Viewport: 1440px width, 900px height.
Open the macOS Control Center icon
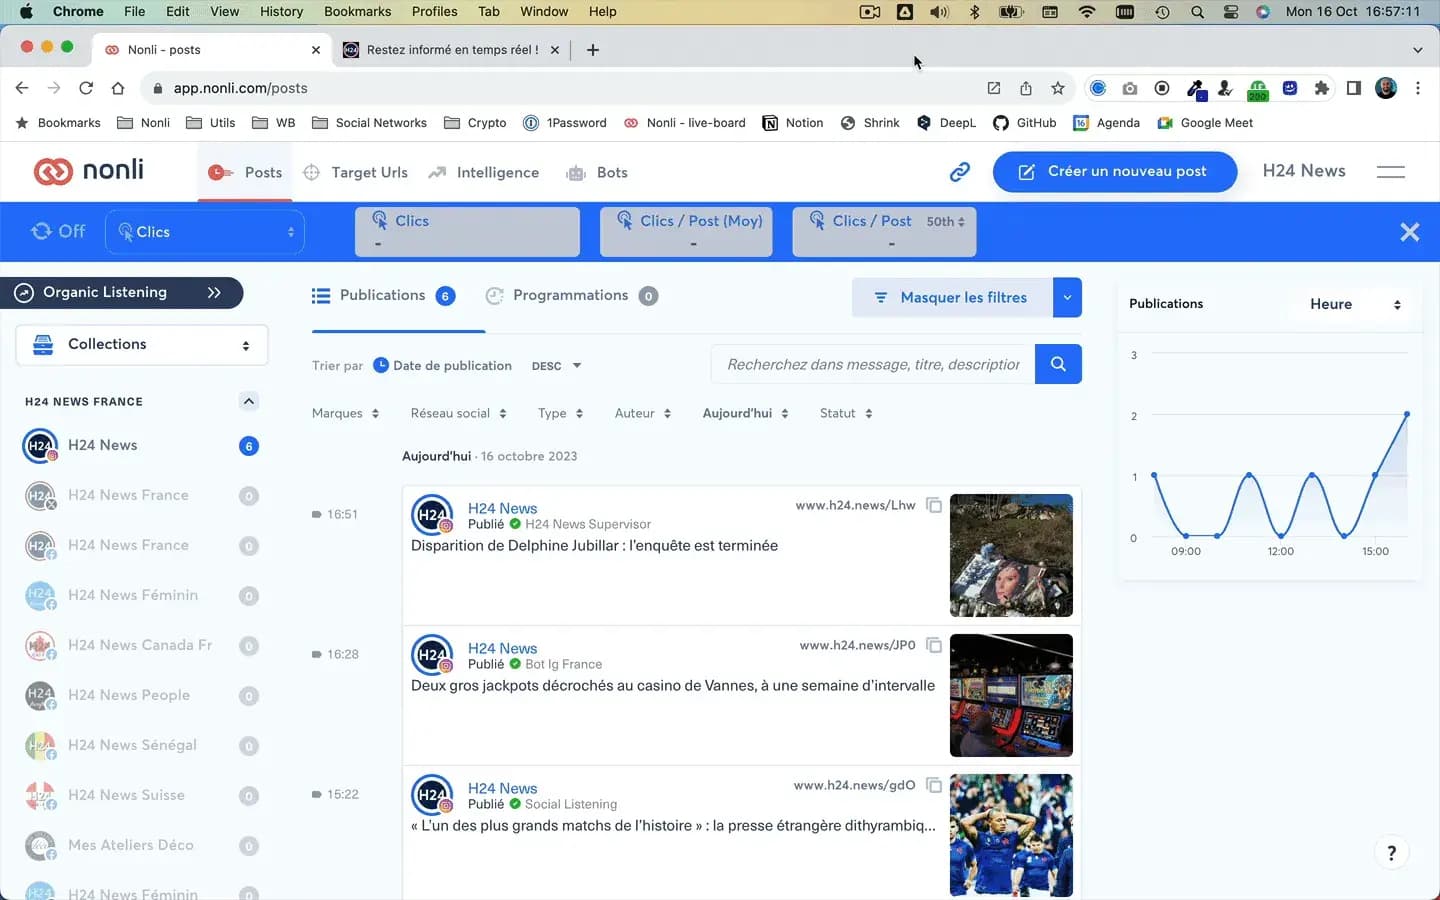pos(1231,12)
